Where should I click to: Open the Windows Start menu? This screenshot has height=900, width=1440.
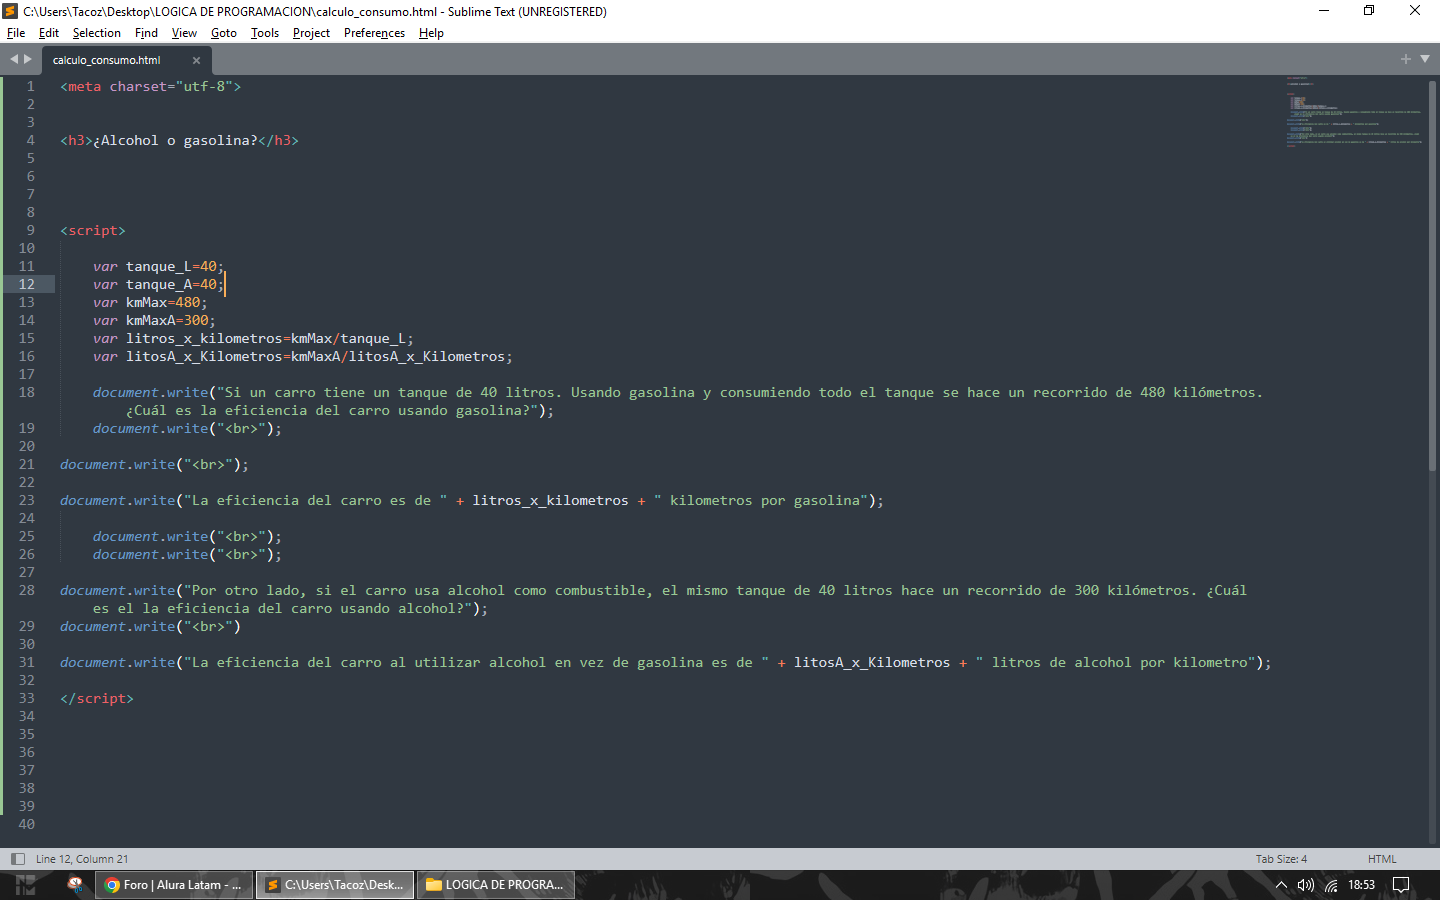point(25,885)
